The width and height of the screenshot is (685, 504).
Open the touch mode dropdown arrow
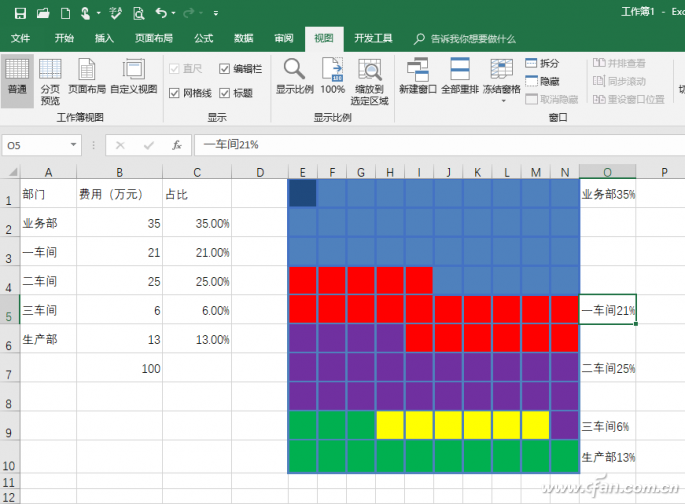click(98, 14)
